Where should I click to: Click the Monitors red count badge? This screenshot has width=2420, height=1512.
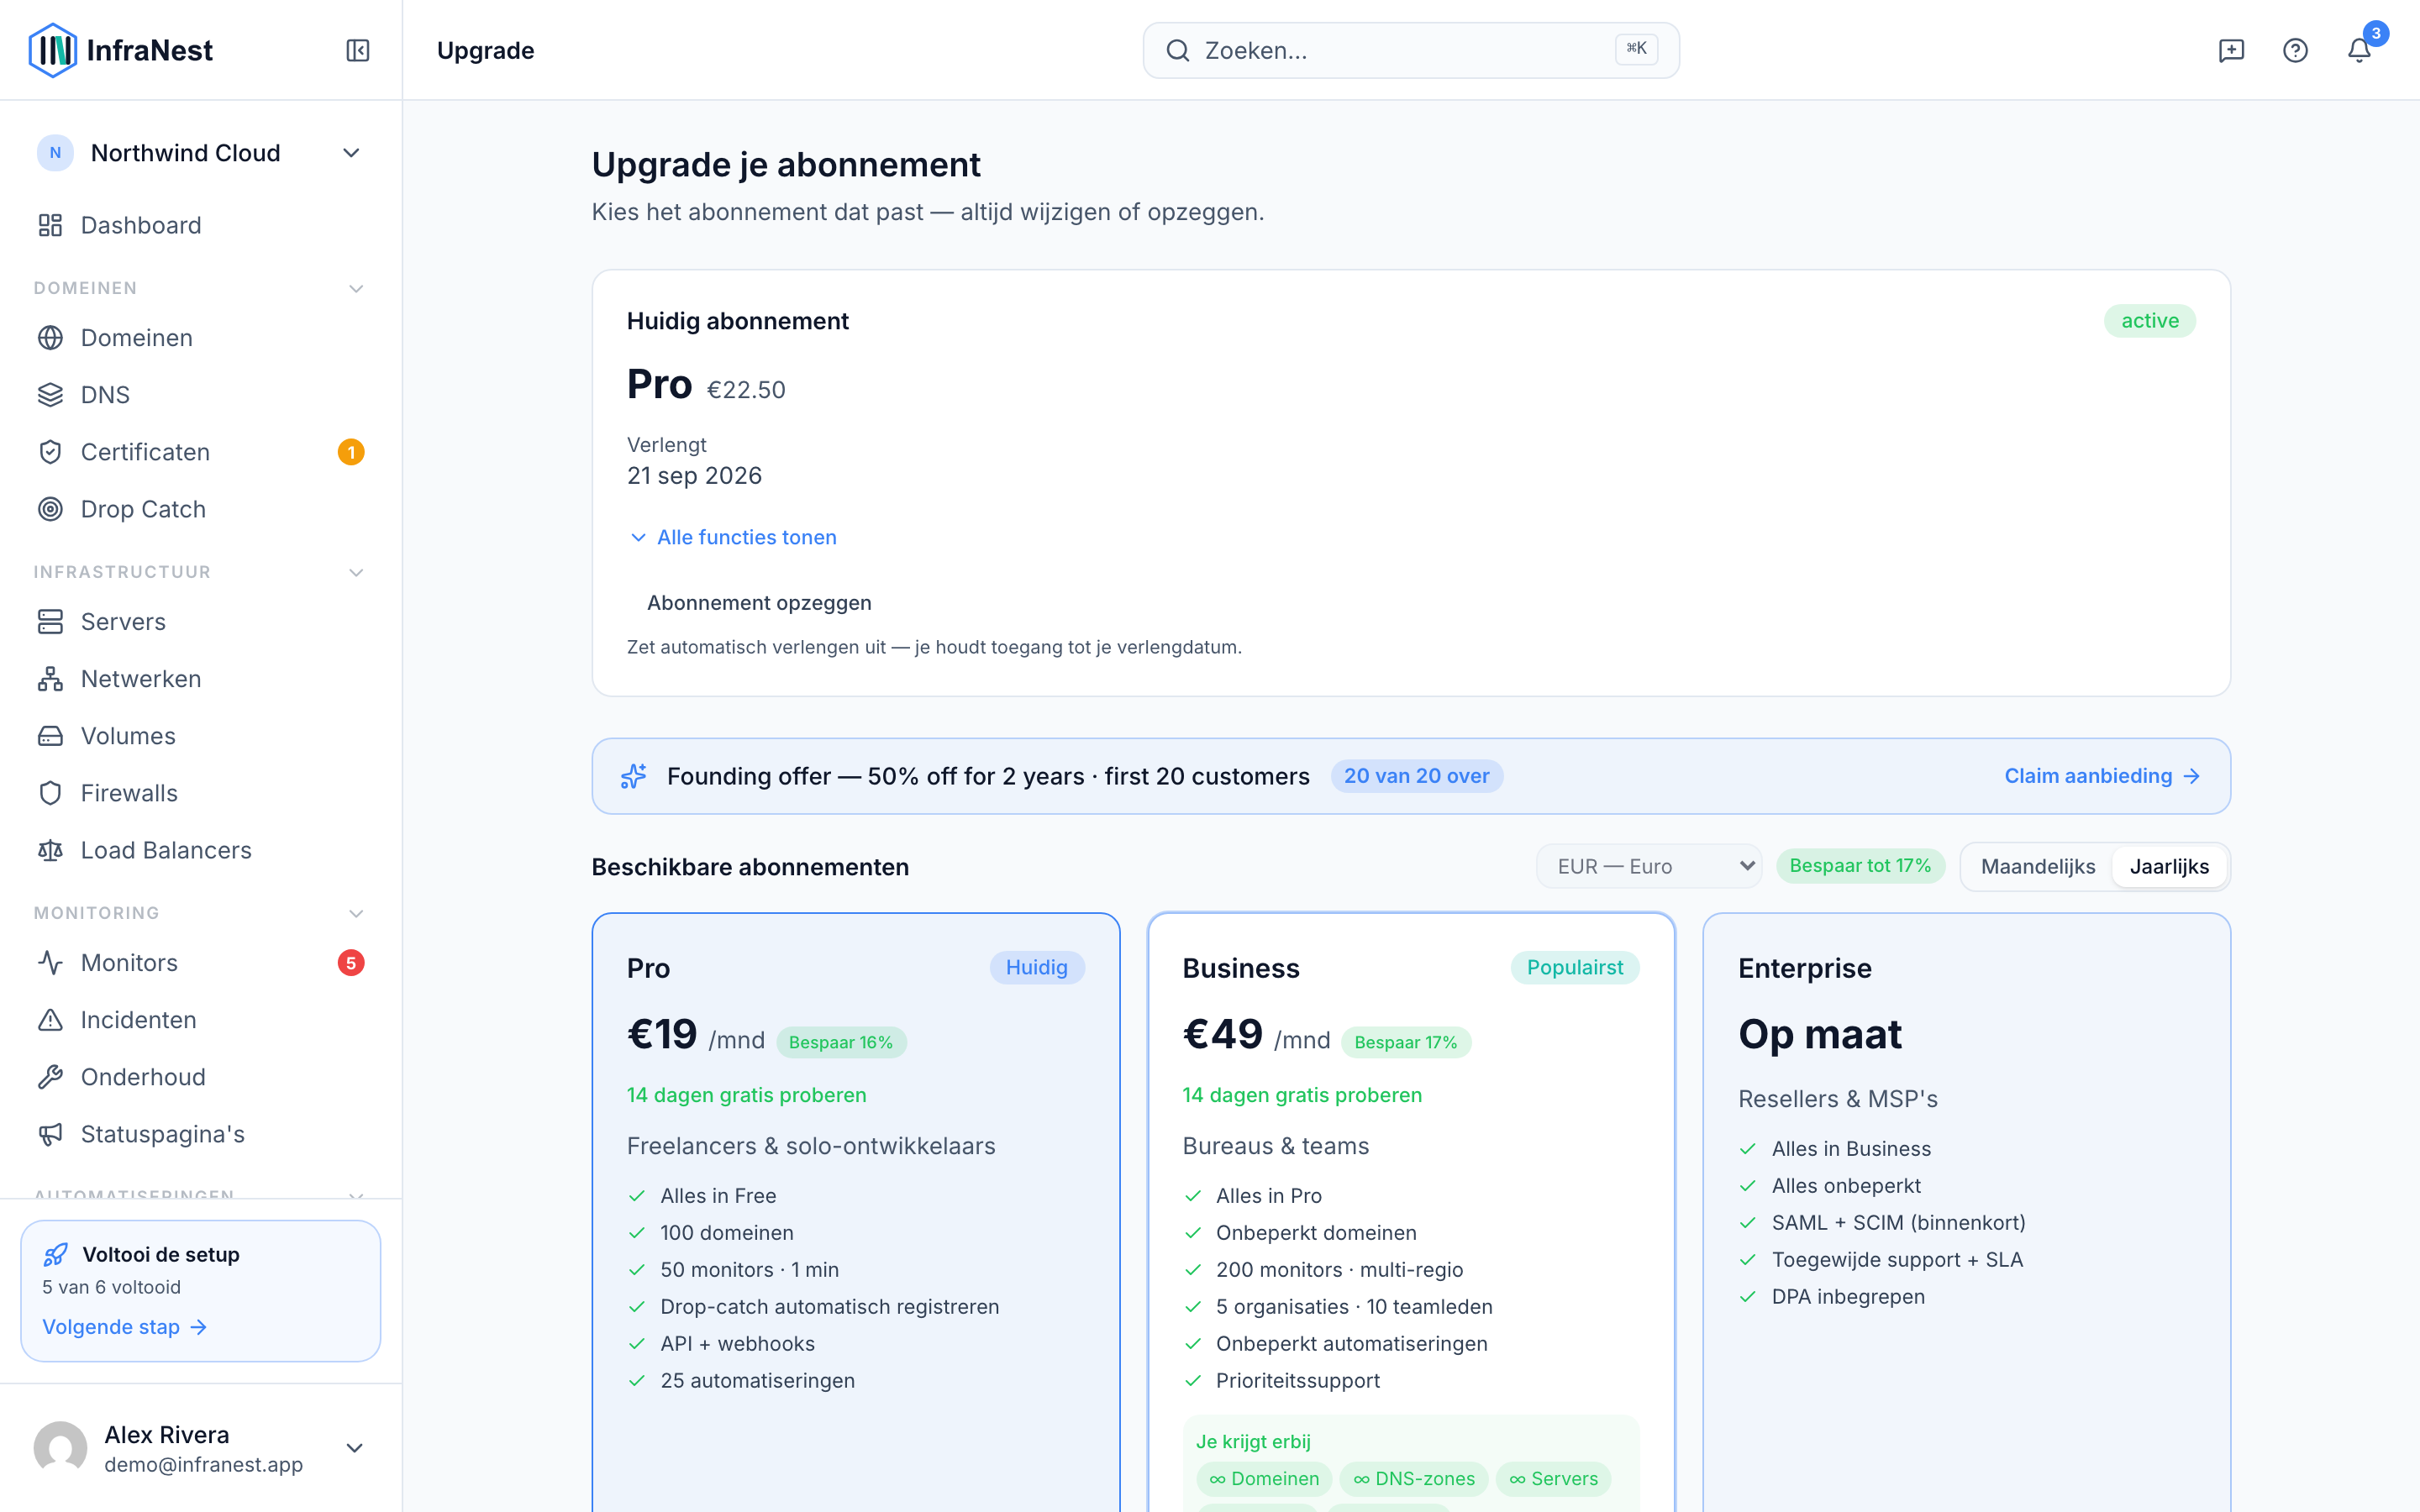pos(351,963)
